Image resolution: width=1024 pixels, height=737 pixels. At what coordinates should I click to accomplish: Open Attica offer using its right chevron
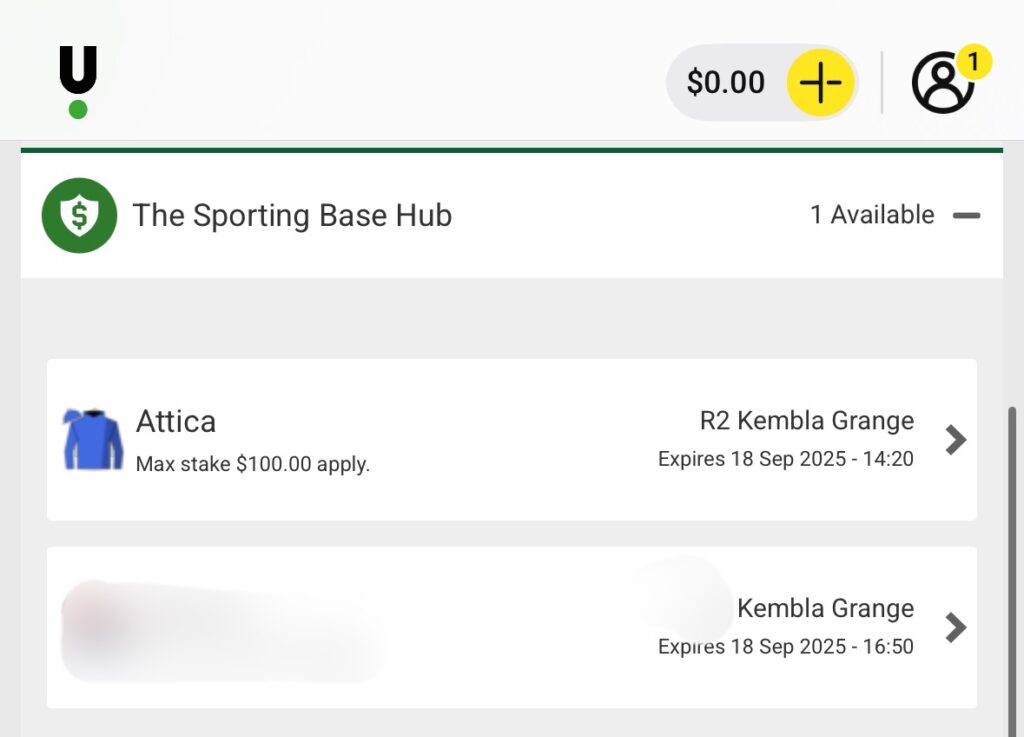pyautogui.click(x=956, y=439)
